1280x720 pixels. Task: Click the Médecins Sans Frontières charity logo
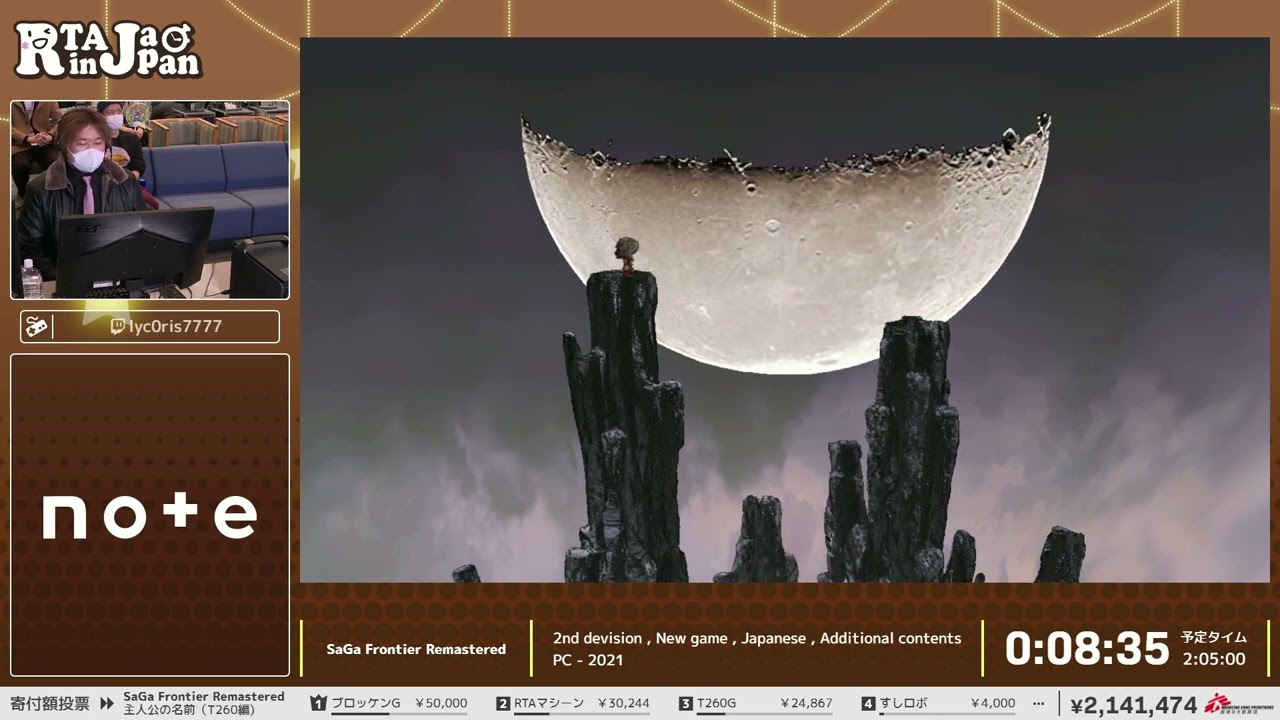(x=1231, y=704)
